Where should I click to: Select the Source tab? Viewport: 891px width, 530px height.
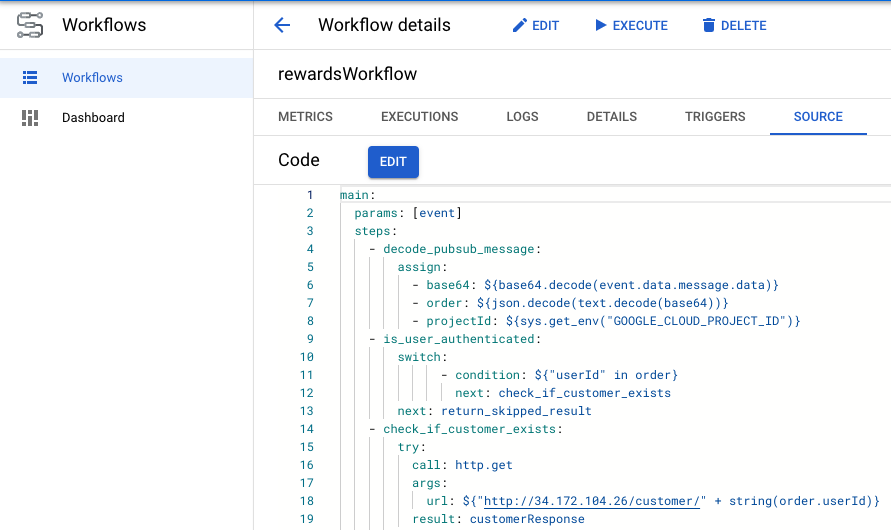817,116
